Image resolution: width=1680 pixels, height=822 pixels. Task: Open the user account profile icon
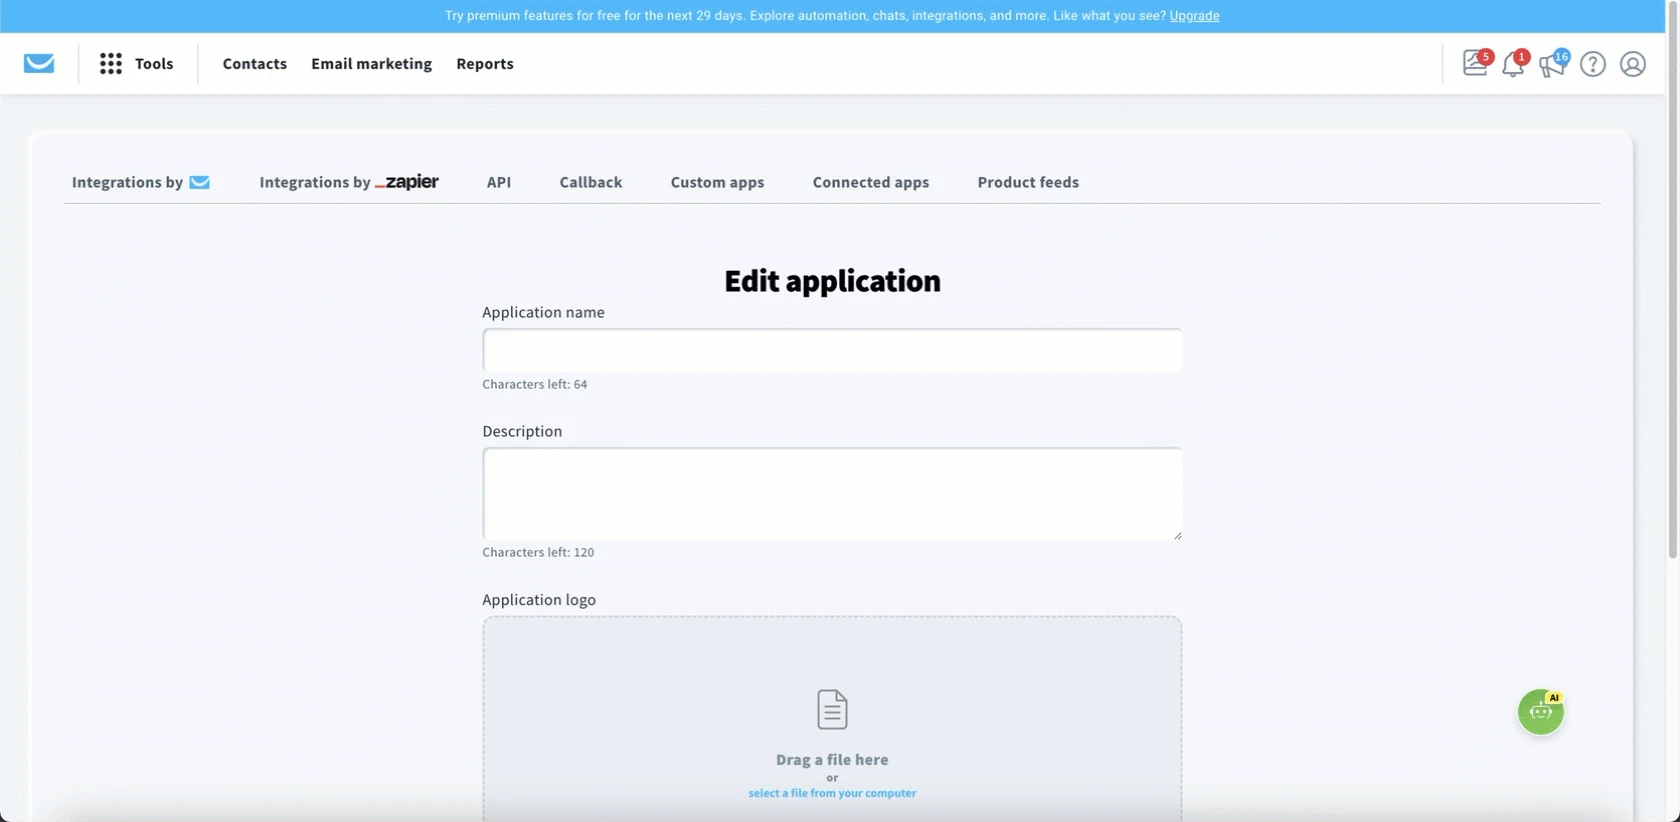point(1633,64)
